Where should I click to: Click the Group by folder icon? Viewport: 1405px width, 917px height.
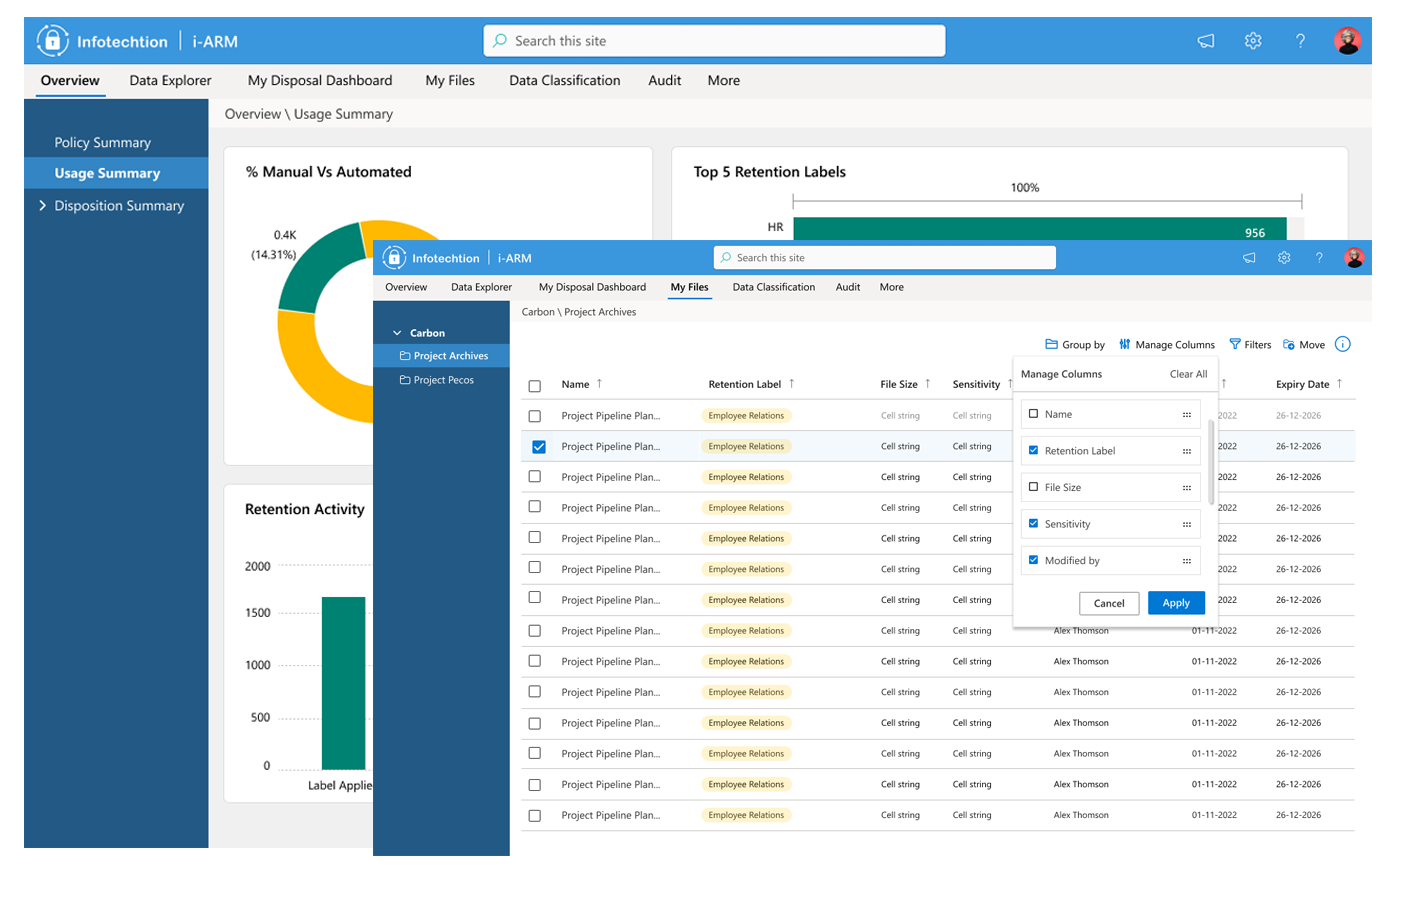click(x=1051, y=344)
